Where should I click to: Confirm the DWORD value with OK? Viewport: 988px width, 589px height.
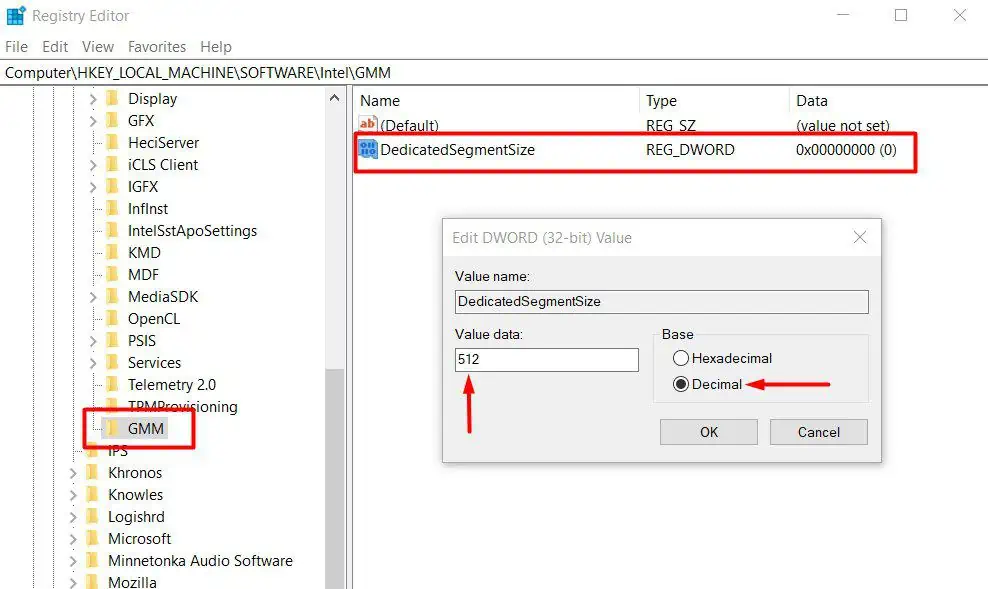pos(709,432)
